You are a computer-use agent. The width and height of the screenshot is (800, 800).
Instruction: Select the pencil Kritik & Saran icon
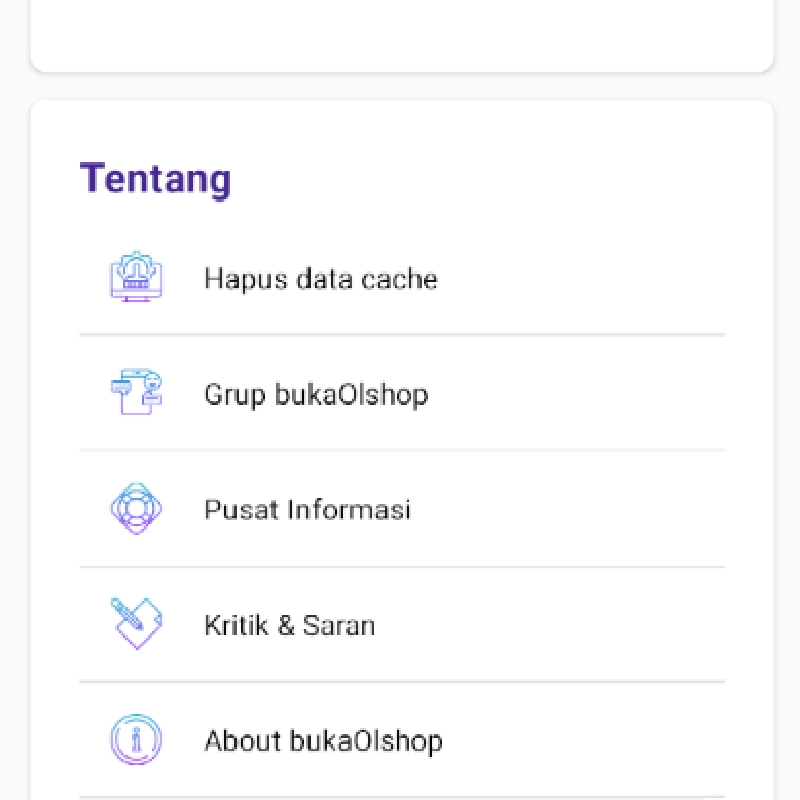click(x=136, y=623)
